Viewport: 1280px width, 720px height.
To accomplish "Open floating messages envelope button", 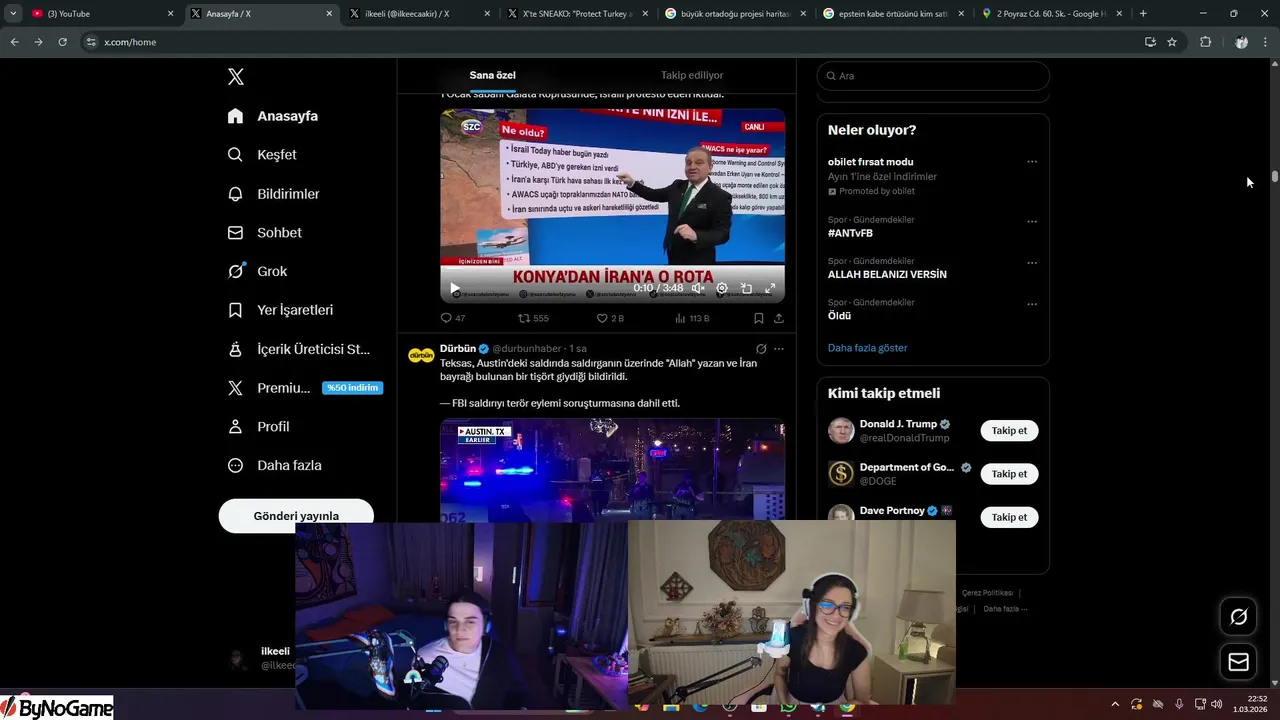I will pyautogui.click(x=1239, y=662).
